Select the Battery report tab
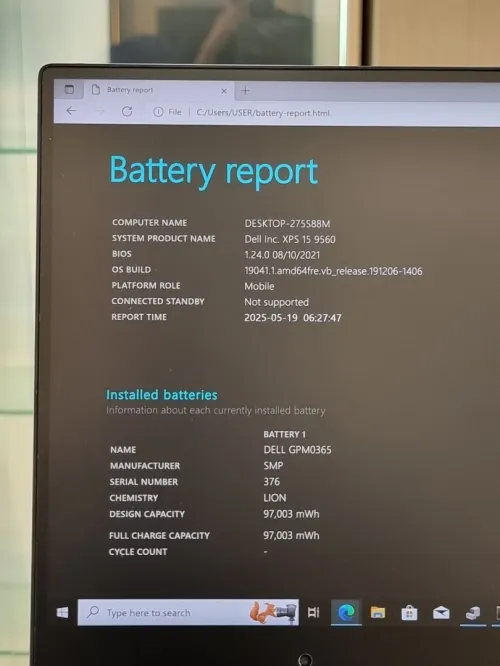500x666 pixels. click(x=161, y=90)
